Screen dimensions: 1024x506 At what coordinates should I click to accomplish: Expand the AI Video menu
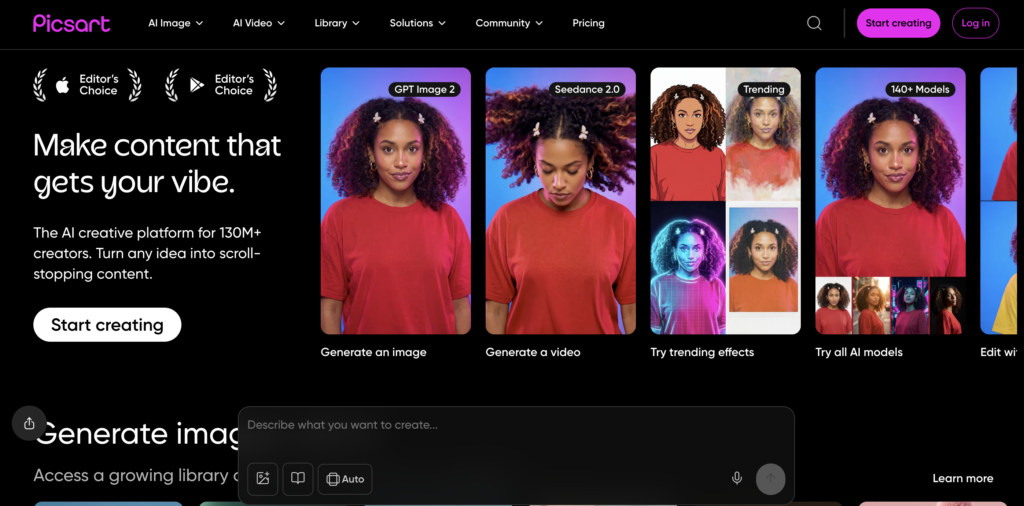click(x=259, y=23)
